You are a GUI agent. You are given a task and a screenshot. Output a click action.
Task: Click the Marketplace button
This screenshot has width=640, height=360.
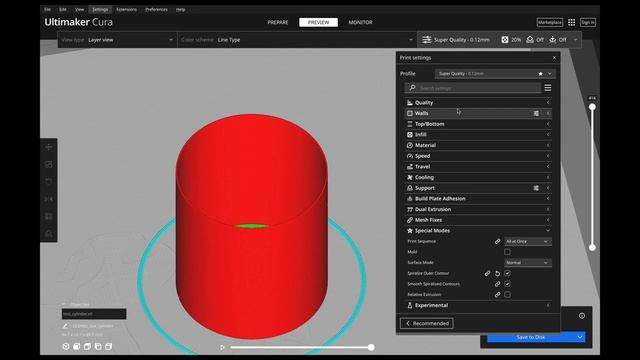(x=550, y=22)
